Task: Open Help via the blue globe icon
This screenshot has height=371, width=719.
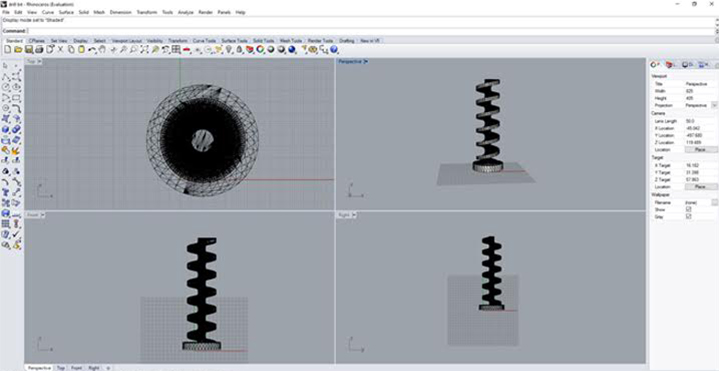Action: click(334, 49)
